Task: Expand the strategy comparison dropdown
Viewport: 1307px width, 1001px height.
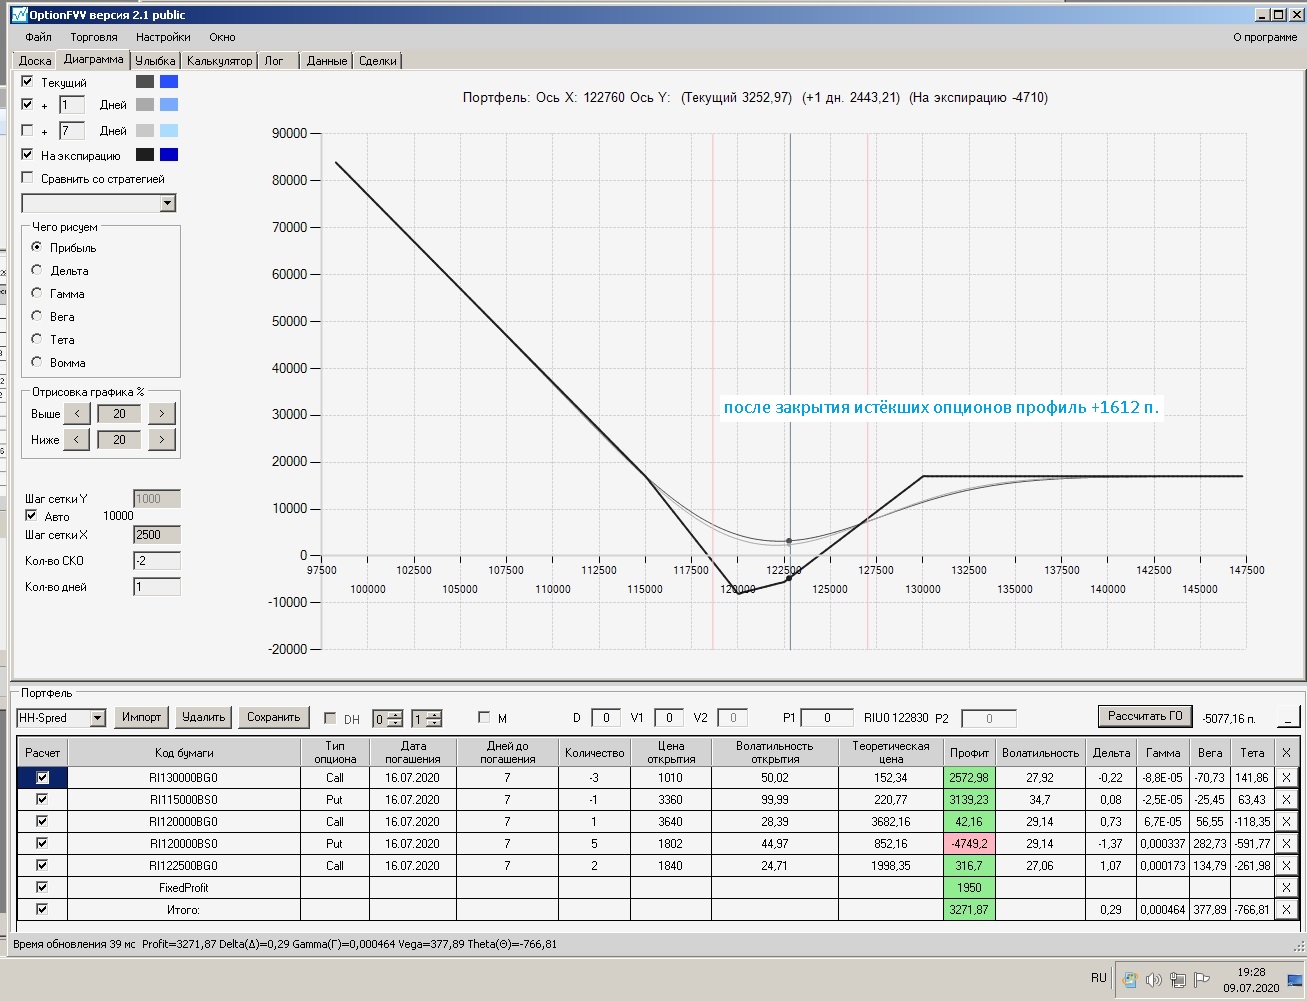Action: pos(168,203)
